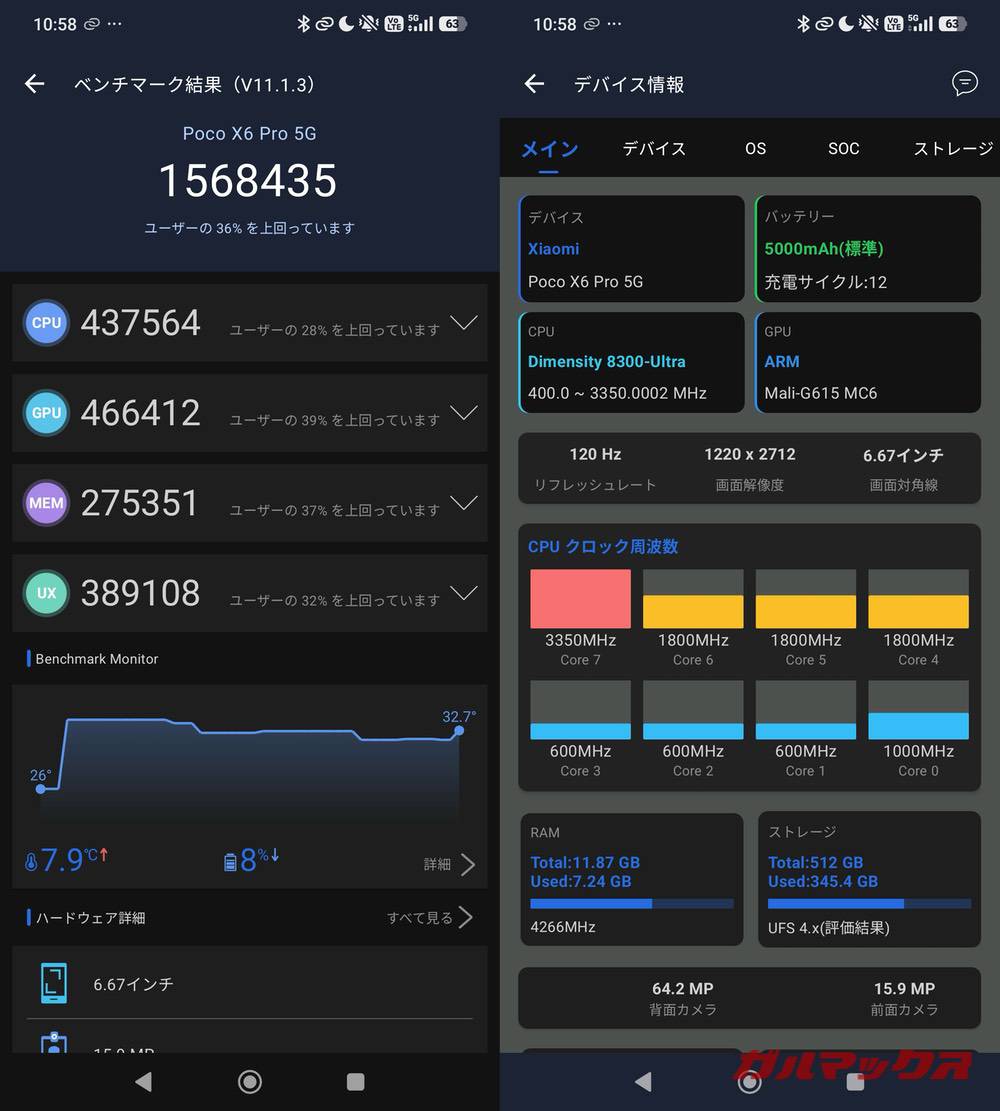Tap the total score 1568435
The image size is (1000, 1111).
tap(248, 181)
